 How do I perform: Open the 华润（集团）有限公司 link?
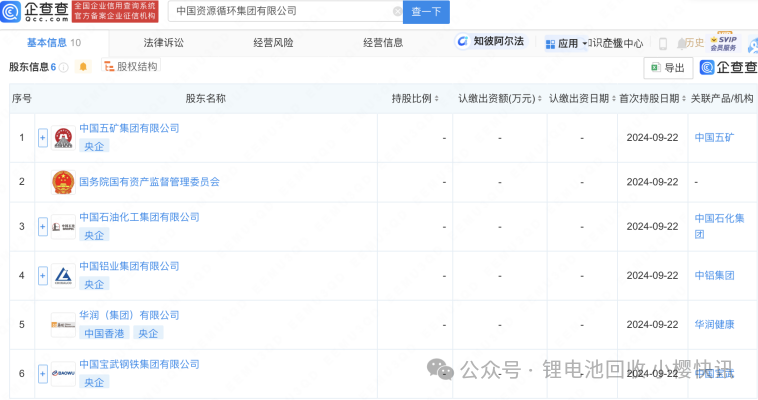pyautogui.click(x=128, y=315)
